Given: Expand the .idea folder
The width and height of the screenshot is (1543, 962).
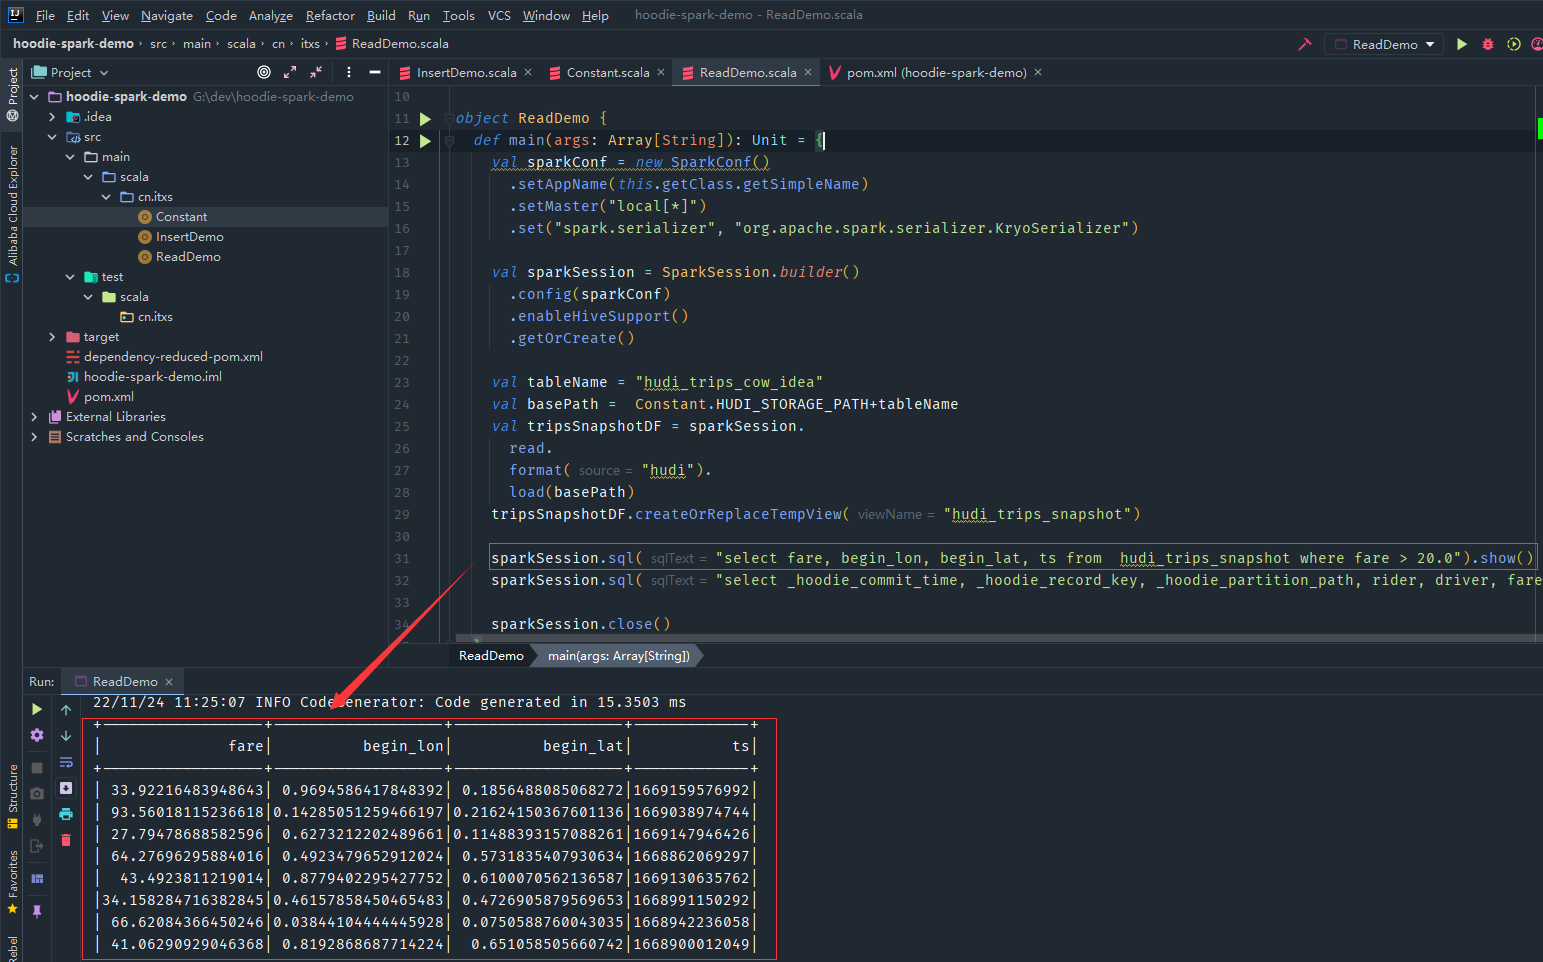Looking at the screenshot, I should [52, 117].
